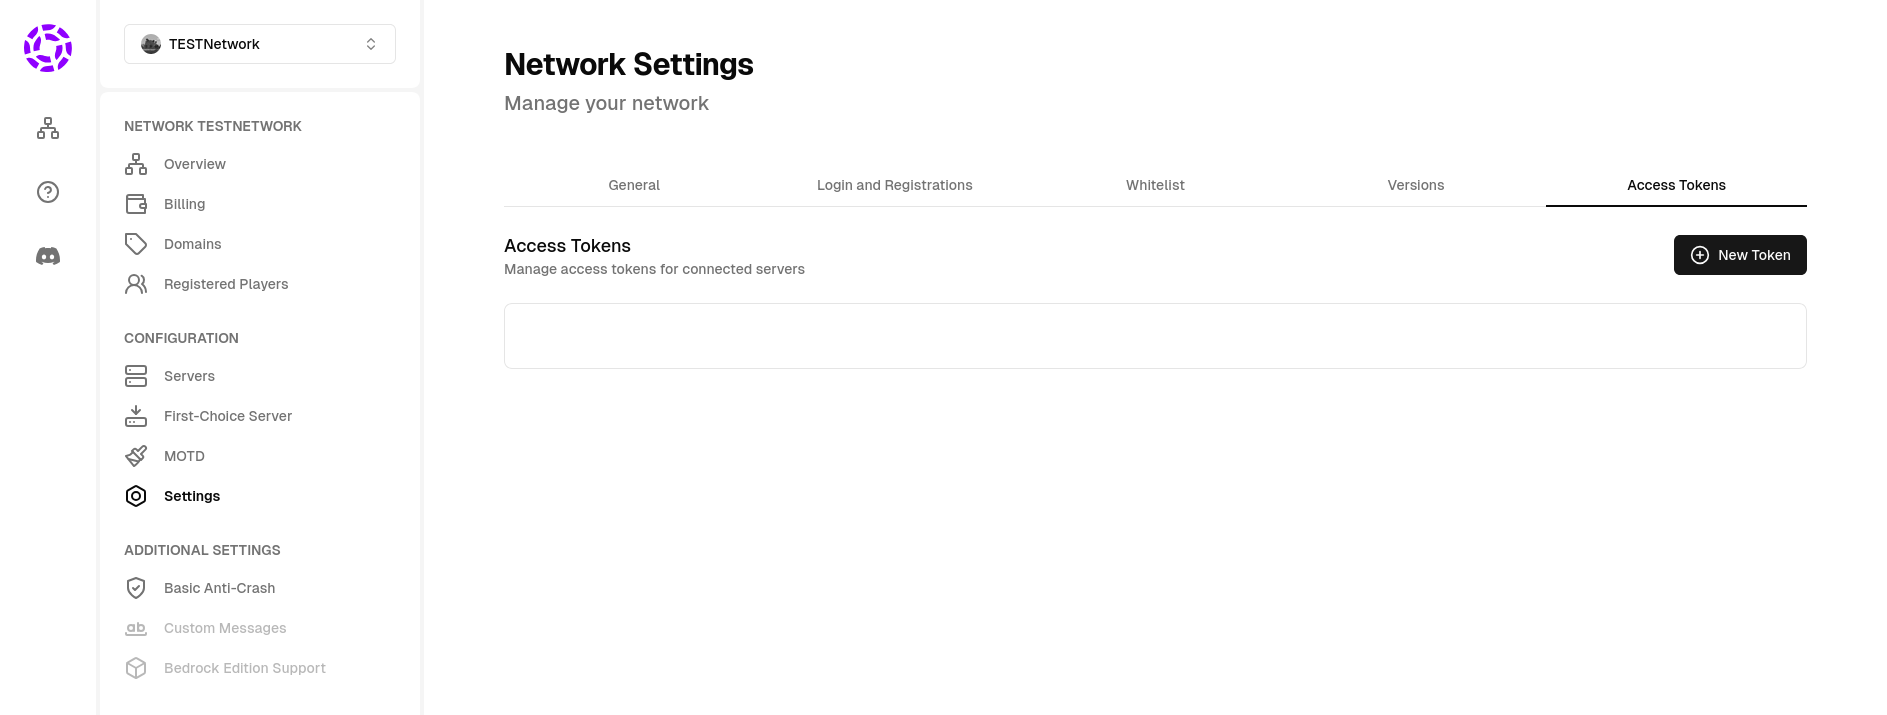This screenshot has height=715, width=1887.
Task: Select the Registered Players icon
Action: pos(136,284)
